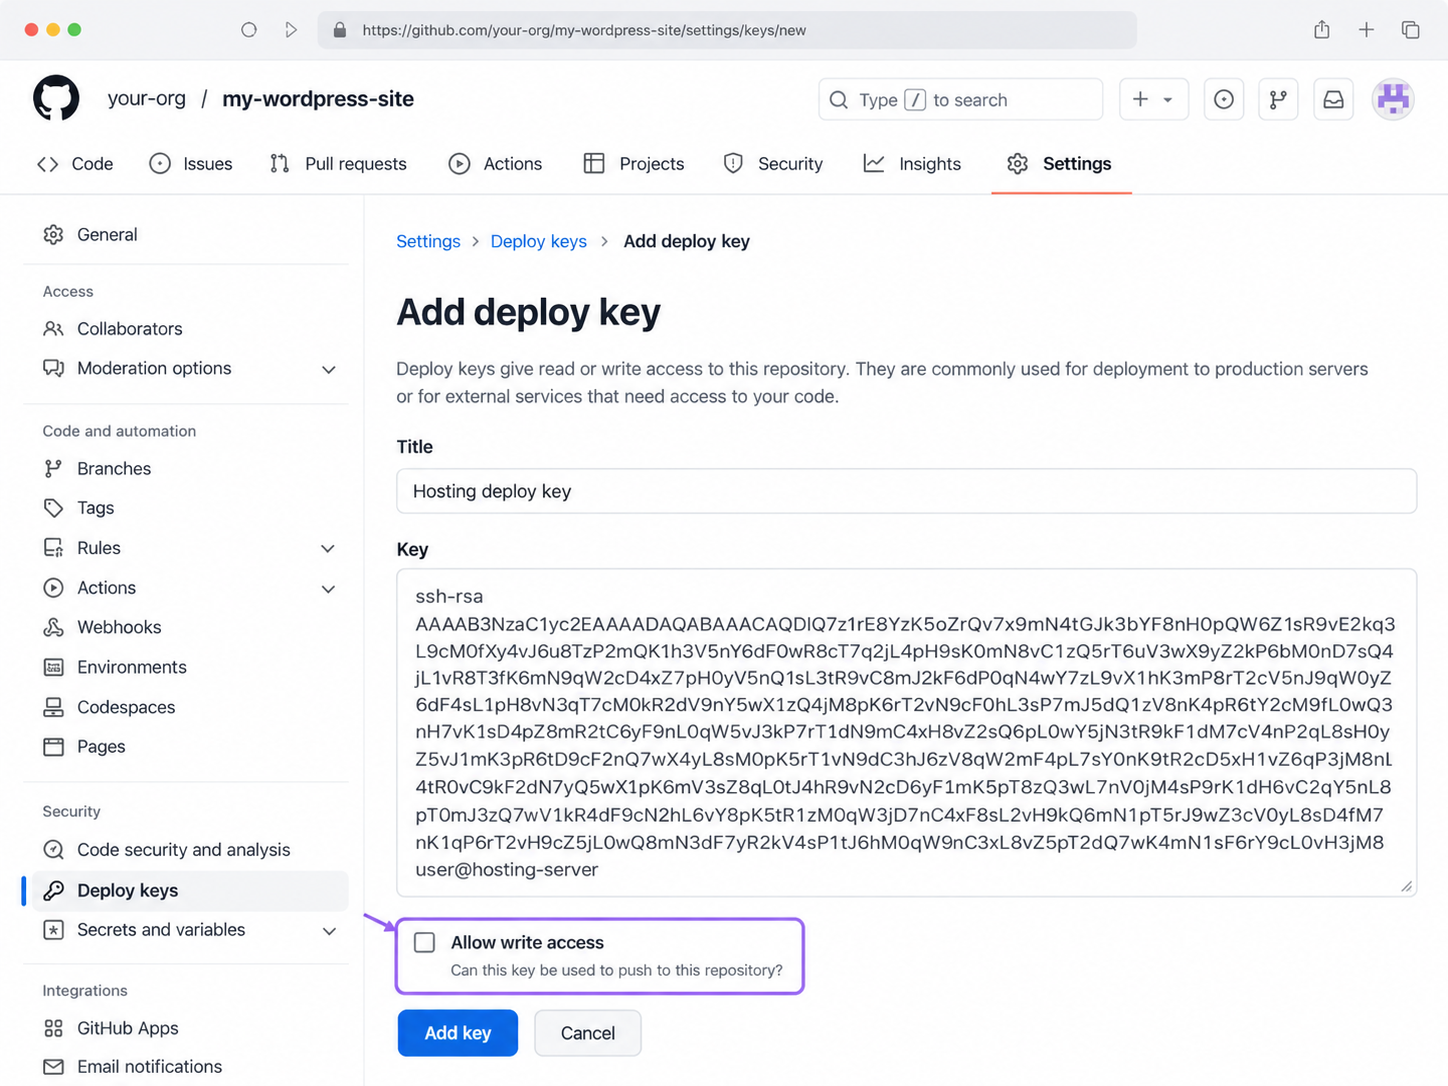
Task: Click the Cancel button
Action: pos(588,1033)
